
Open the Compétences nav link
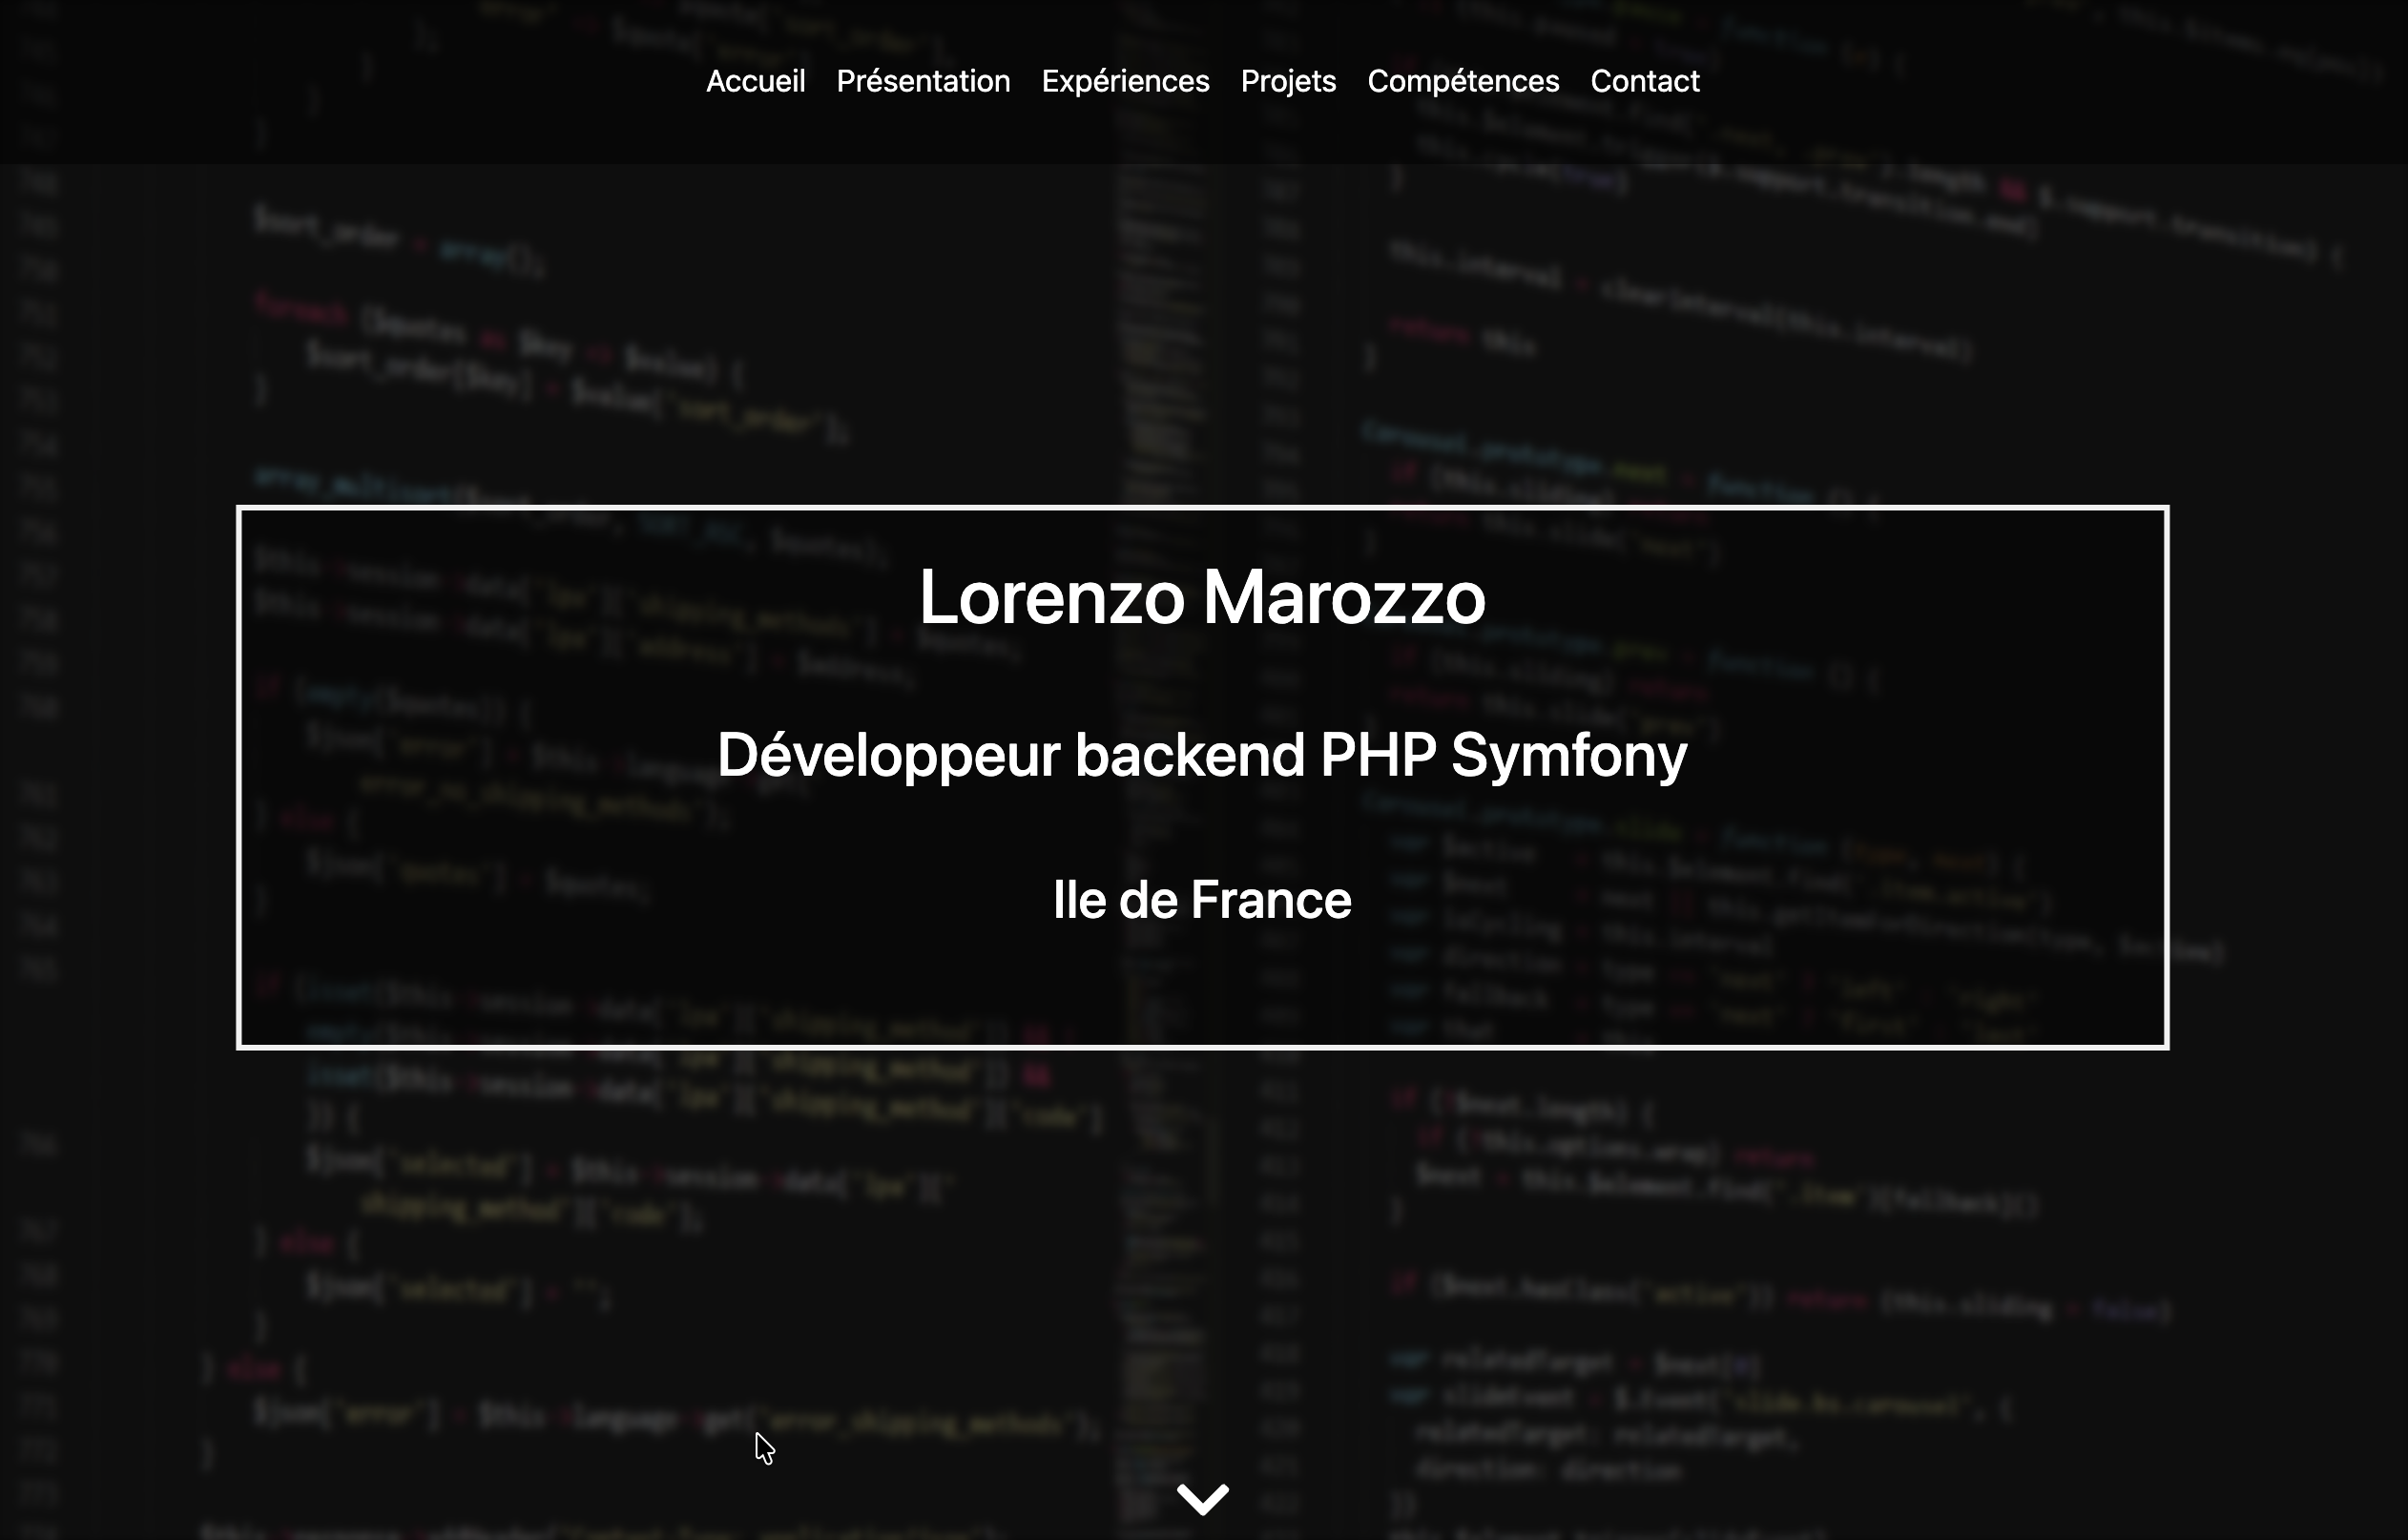tap(1463, 81)
